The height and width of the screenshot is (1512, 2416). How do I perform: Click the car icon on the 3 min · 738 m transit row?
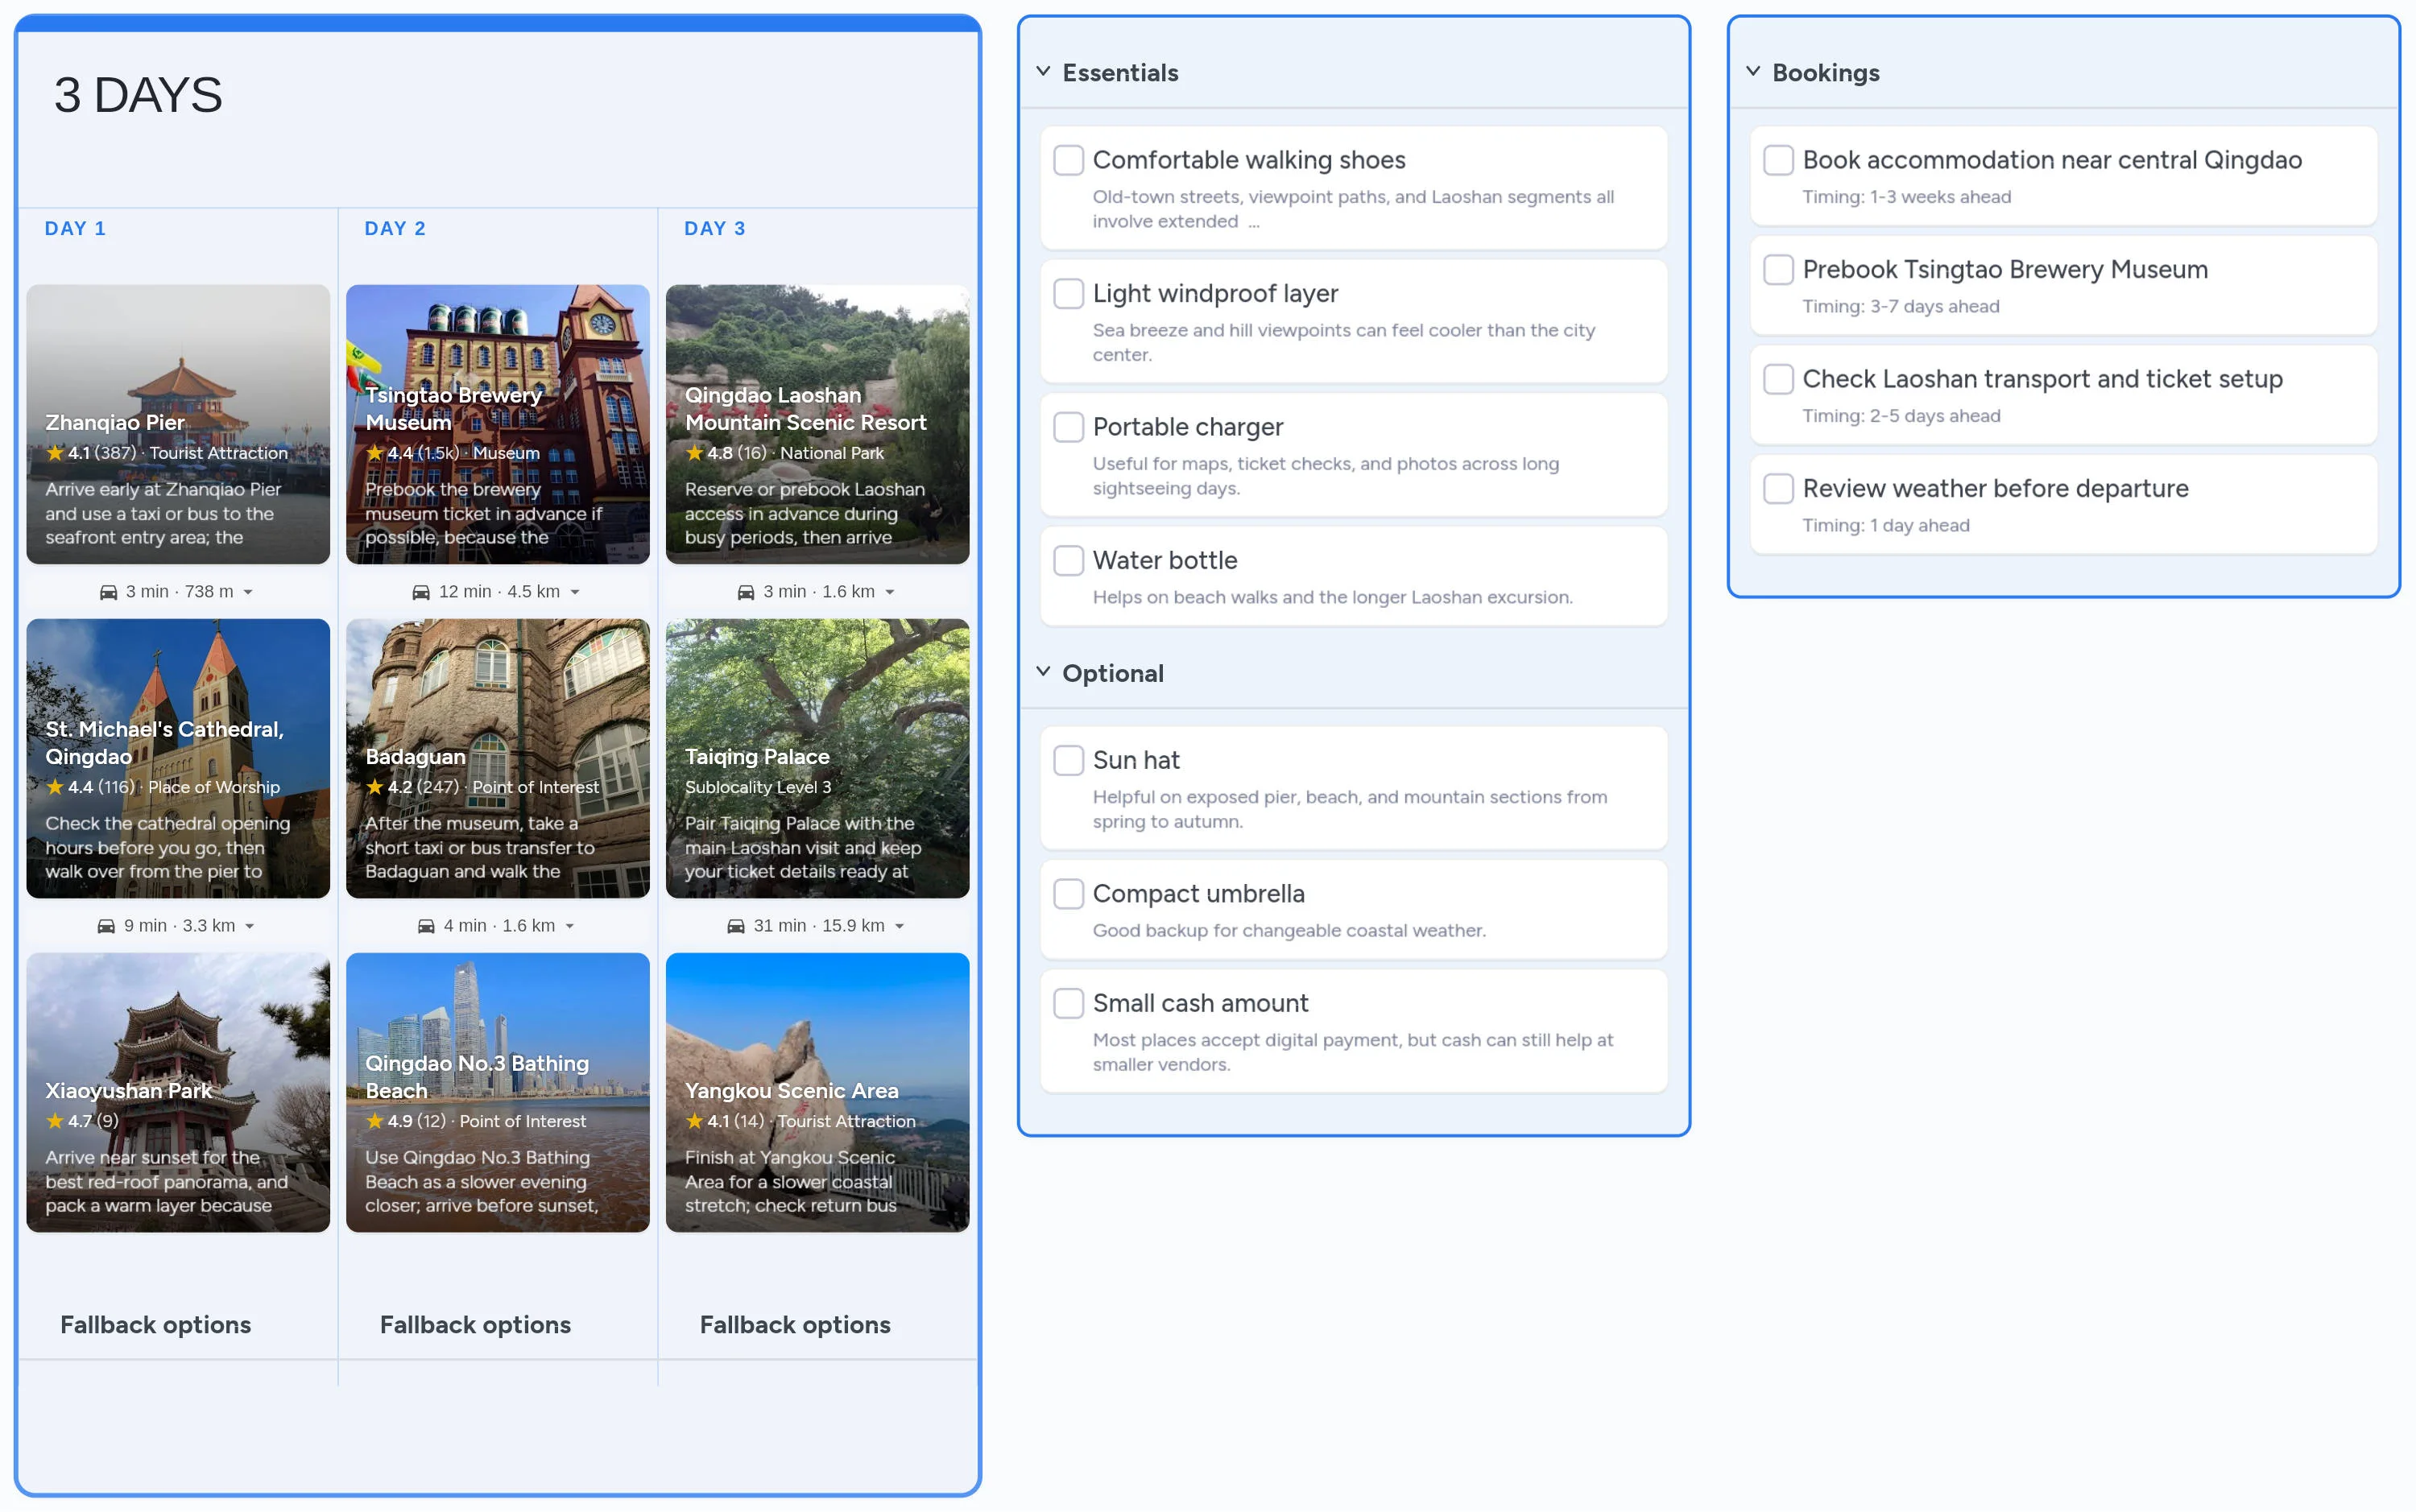112,591
